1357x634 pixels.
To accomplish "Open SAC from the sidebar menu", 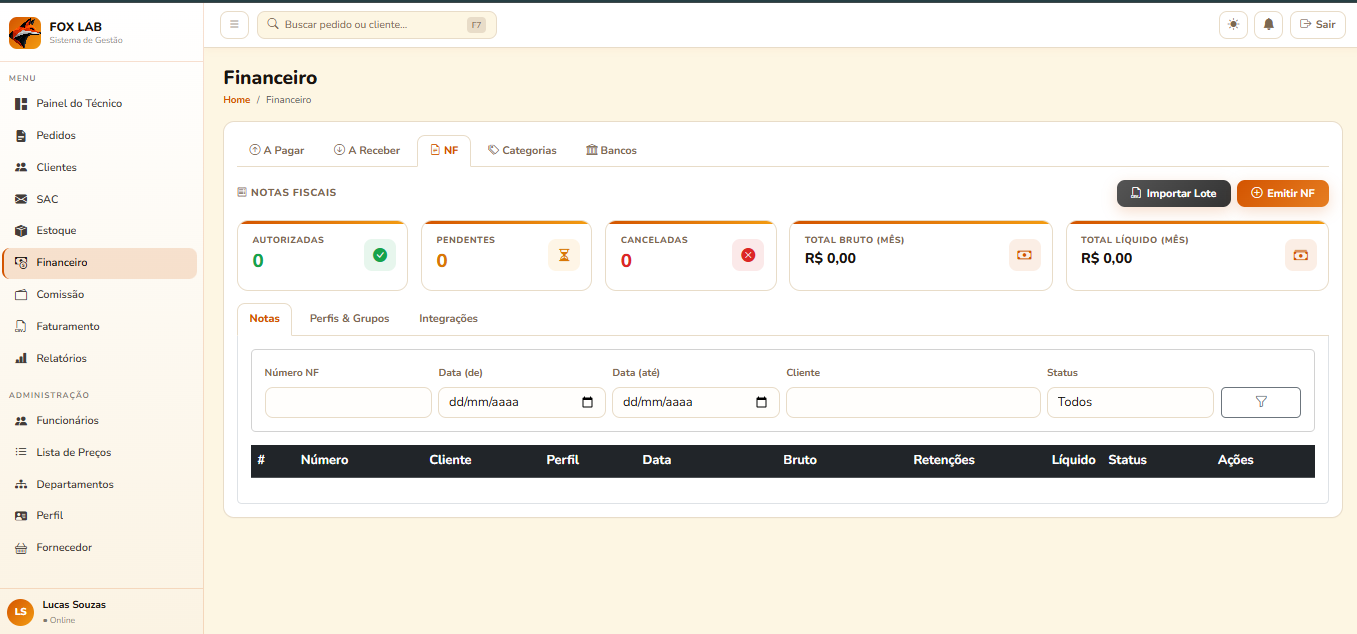I will point(47,199).
